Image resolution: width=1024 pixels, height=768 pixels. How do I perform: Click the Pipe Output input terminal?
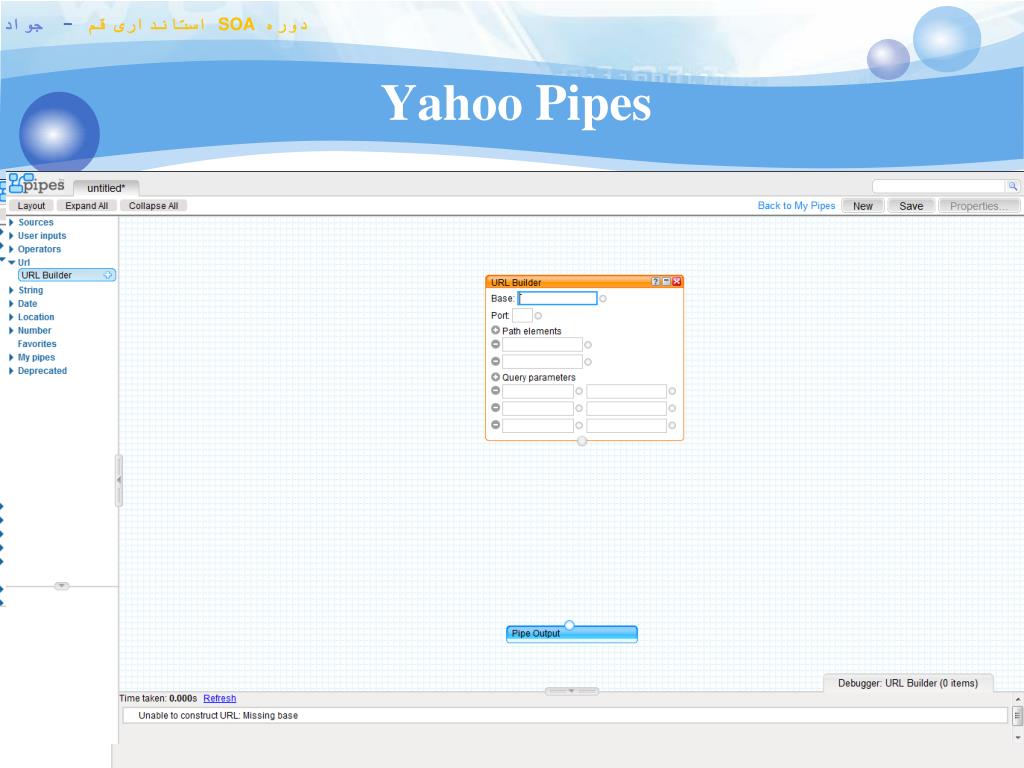pyautogui.click(x=569, y=626)
